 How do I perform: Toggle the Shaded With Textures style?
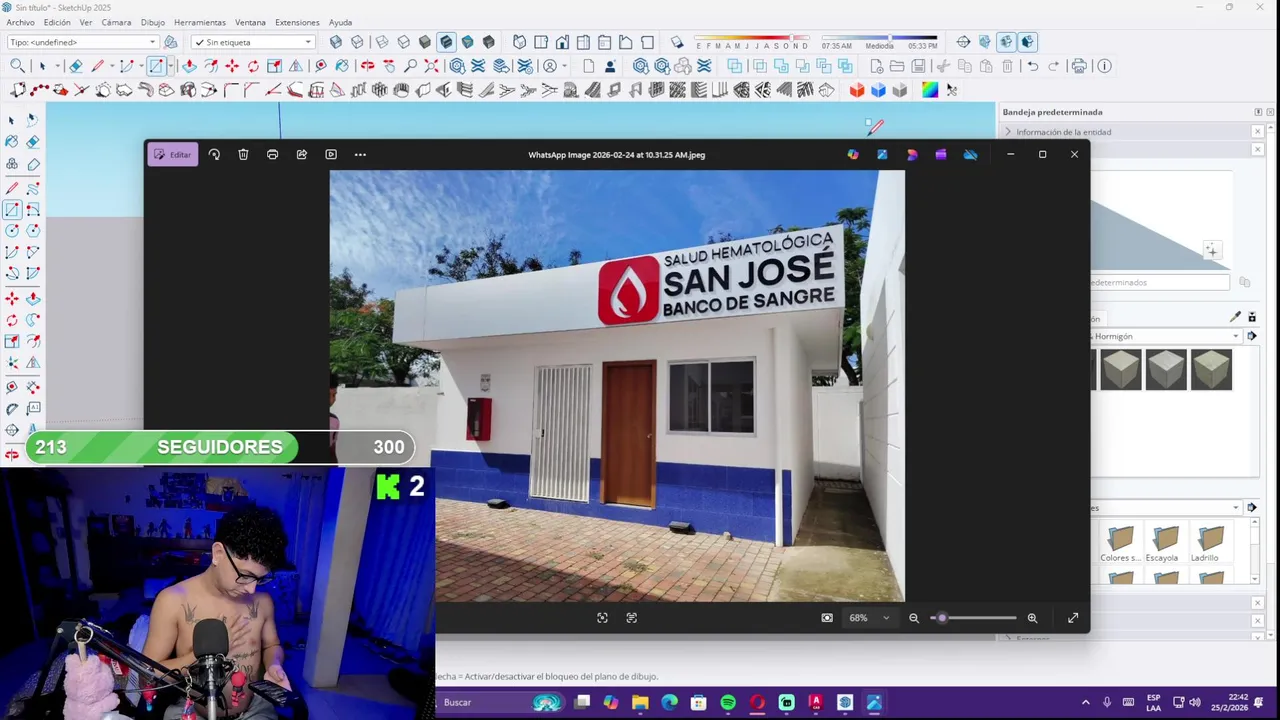click(446, 42)
